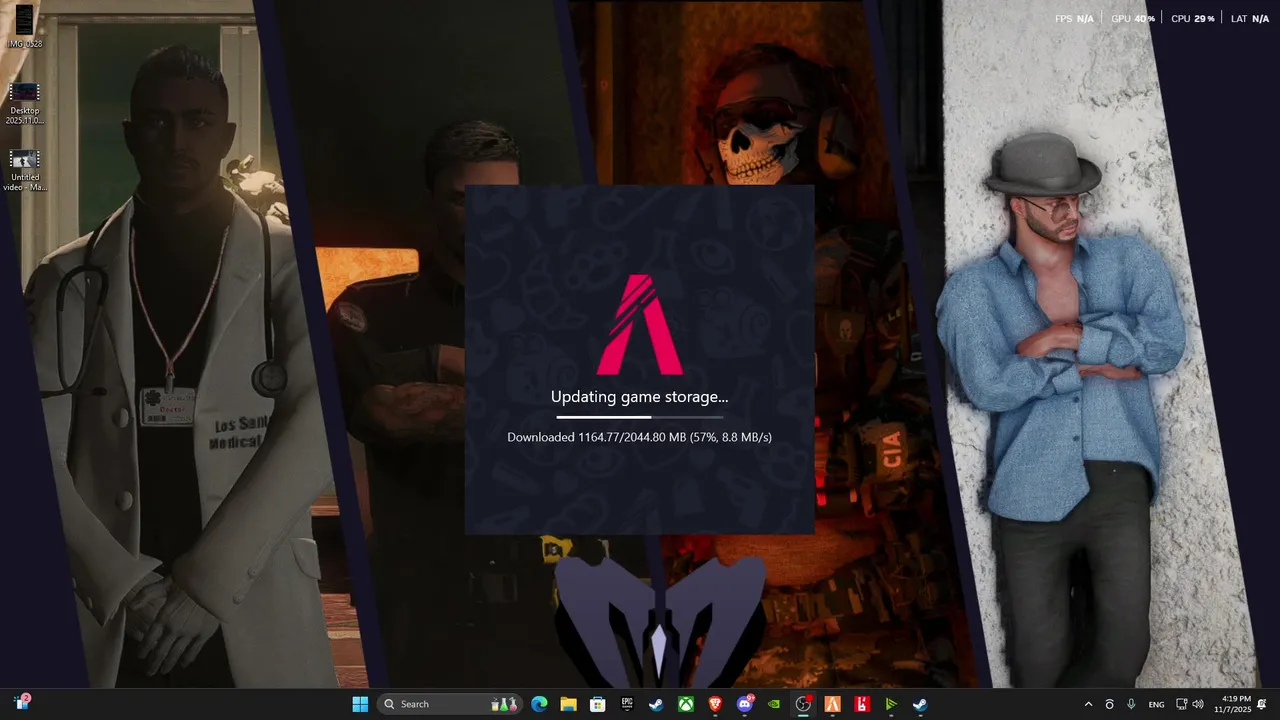Show hidden system tray icons

(1089, 704)
